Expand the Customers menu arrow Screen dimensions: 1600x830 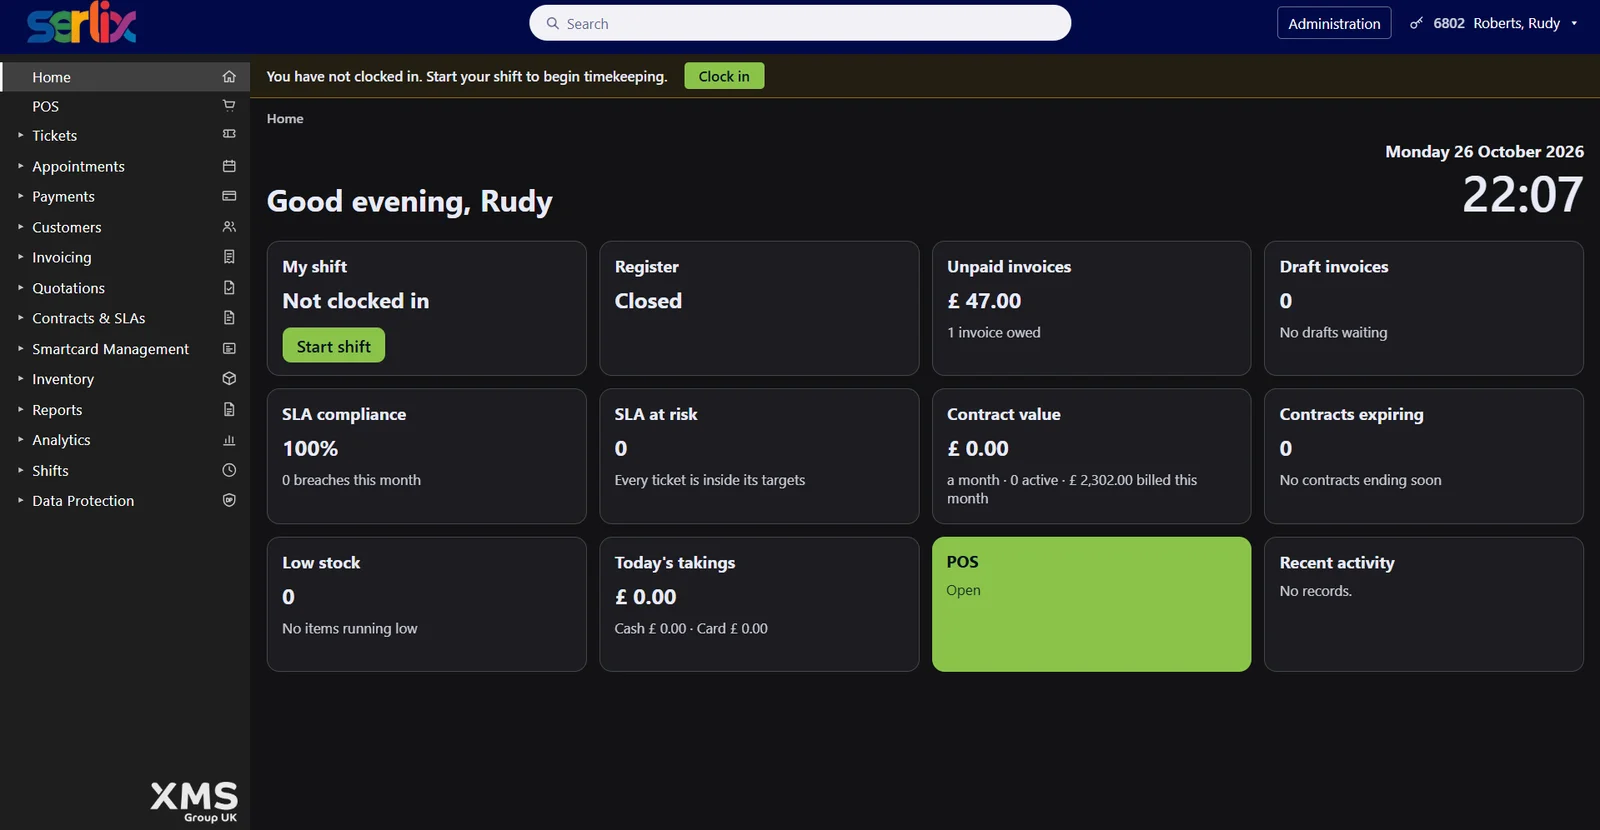click(x=20, y=227)
